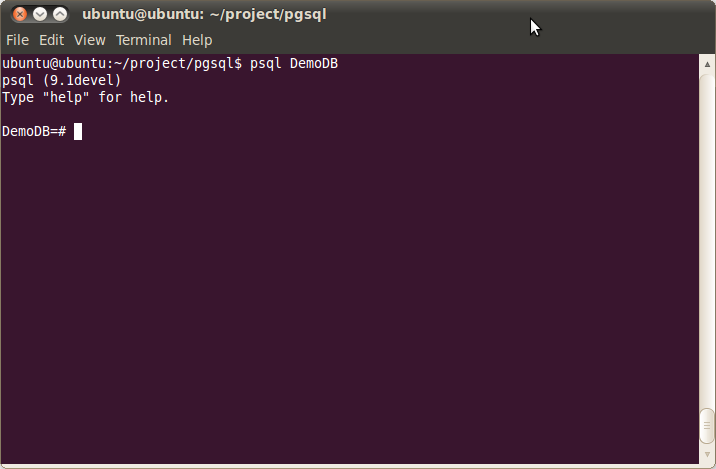The width and height of the screenshot is (716, 469).
Task: Open the File menu
Action: tap(17, 40)
